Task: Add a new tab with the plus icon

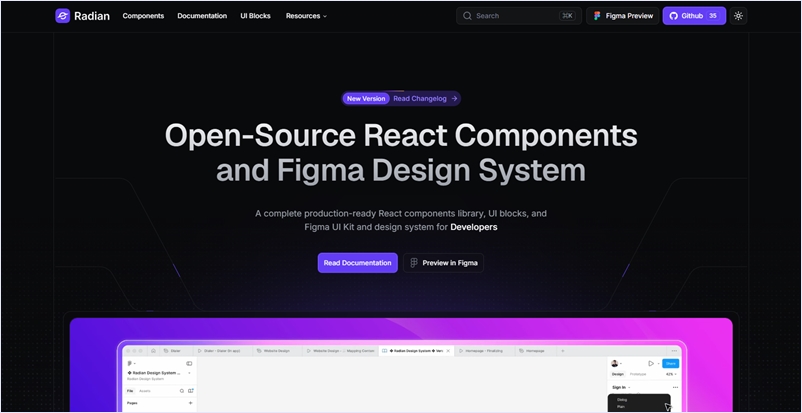Action: pyautogui.click(x=563, y=351)
